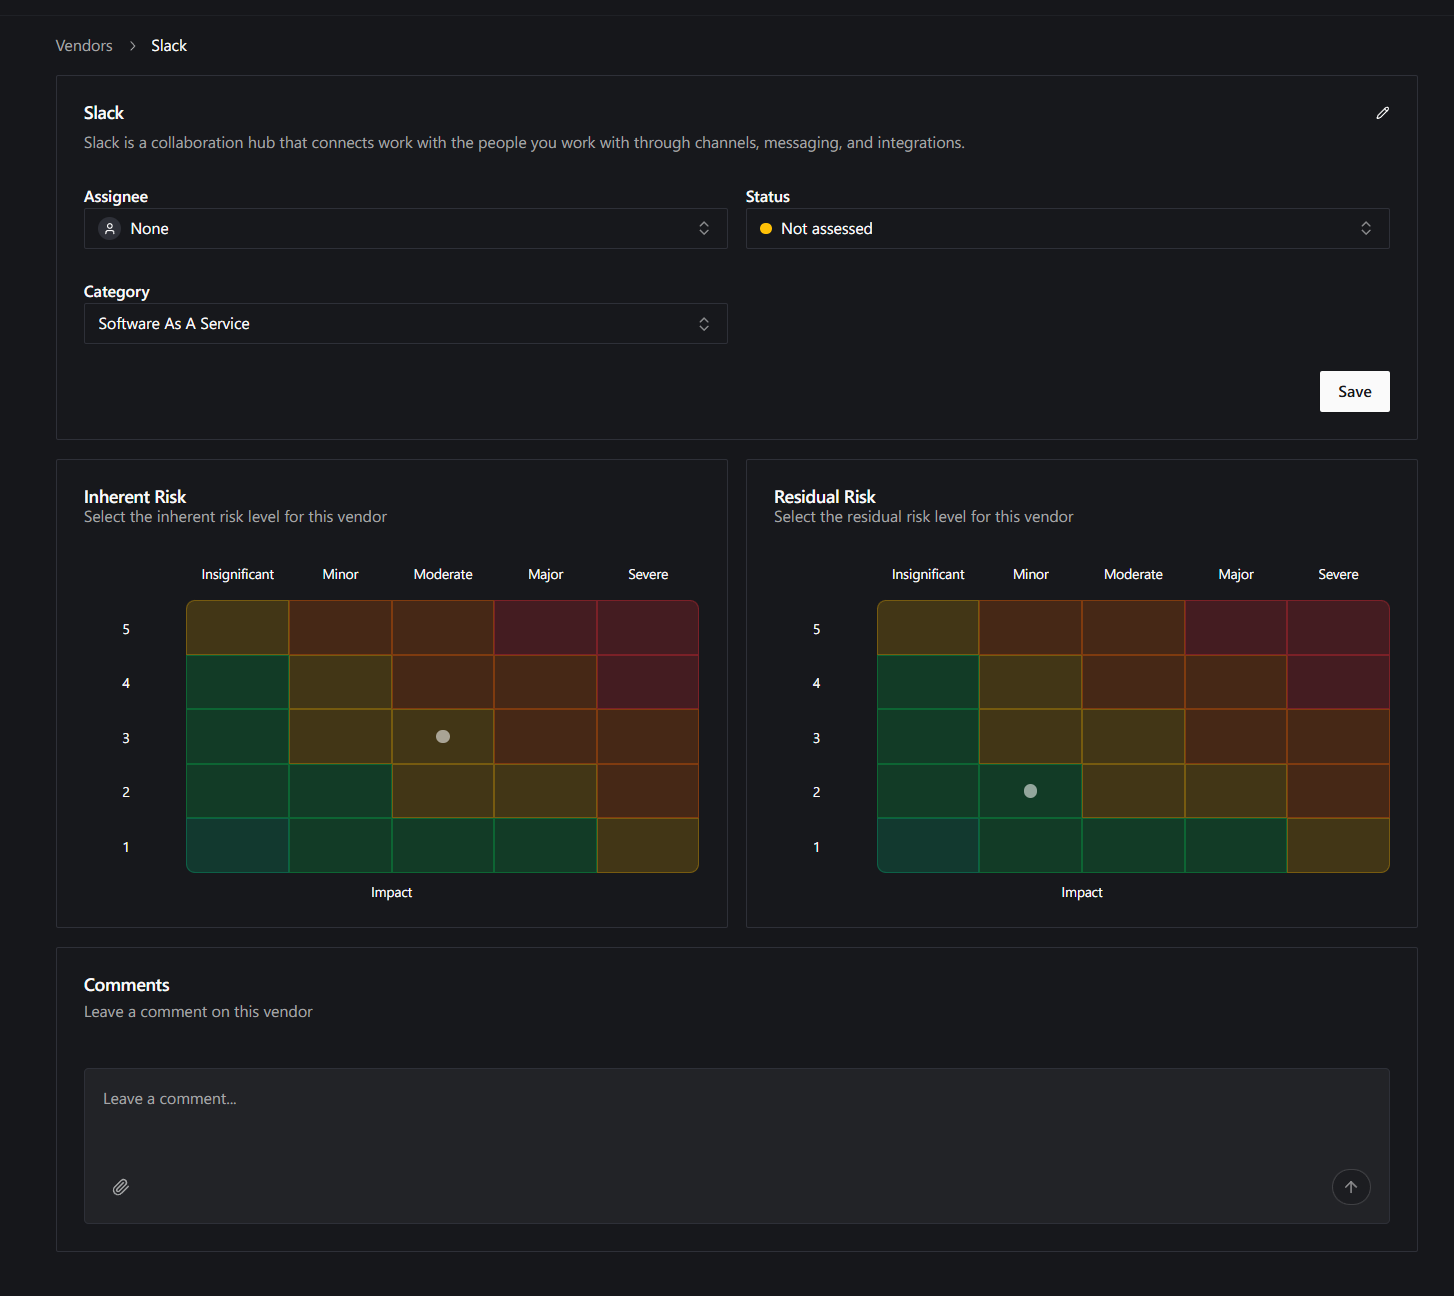This screenshot has height=1296, width=1454.
Task: Select Severe level 1 cell in Residual Risk
Action: 1338,846
